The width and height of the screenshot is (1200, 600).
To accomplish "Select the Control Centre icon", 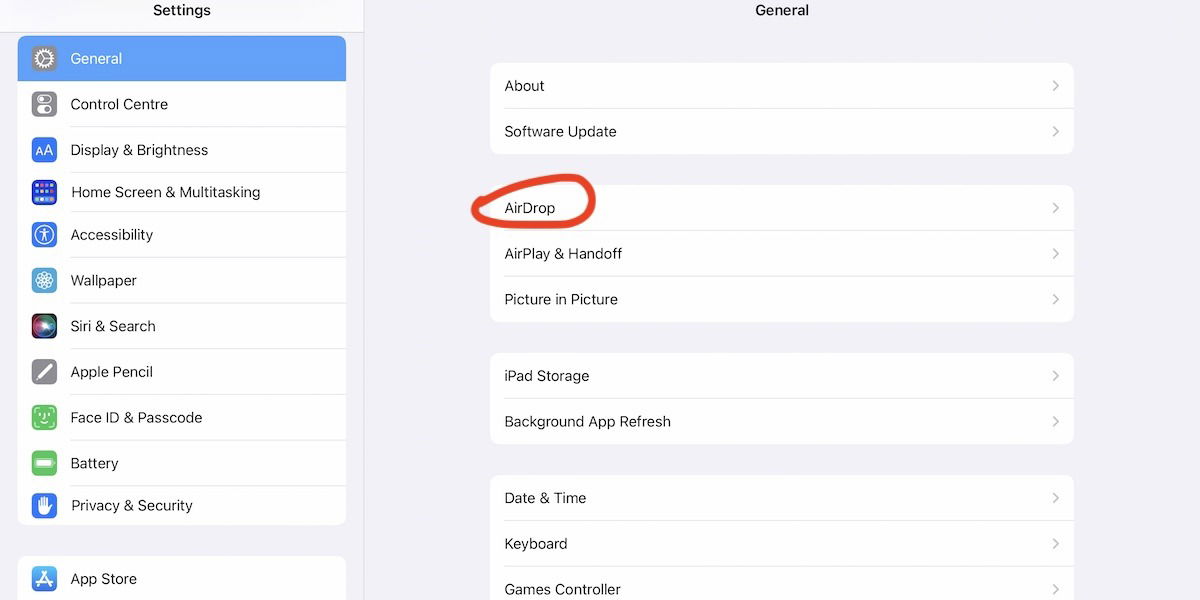I will [x=44, y=104].
